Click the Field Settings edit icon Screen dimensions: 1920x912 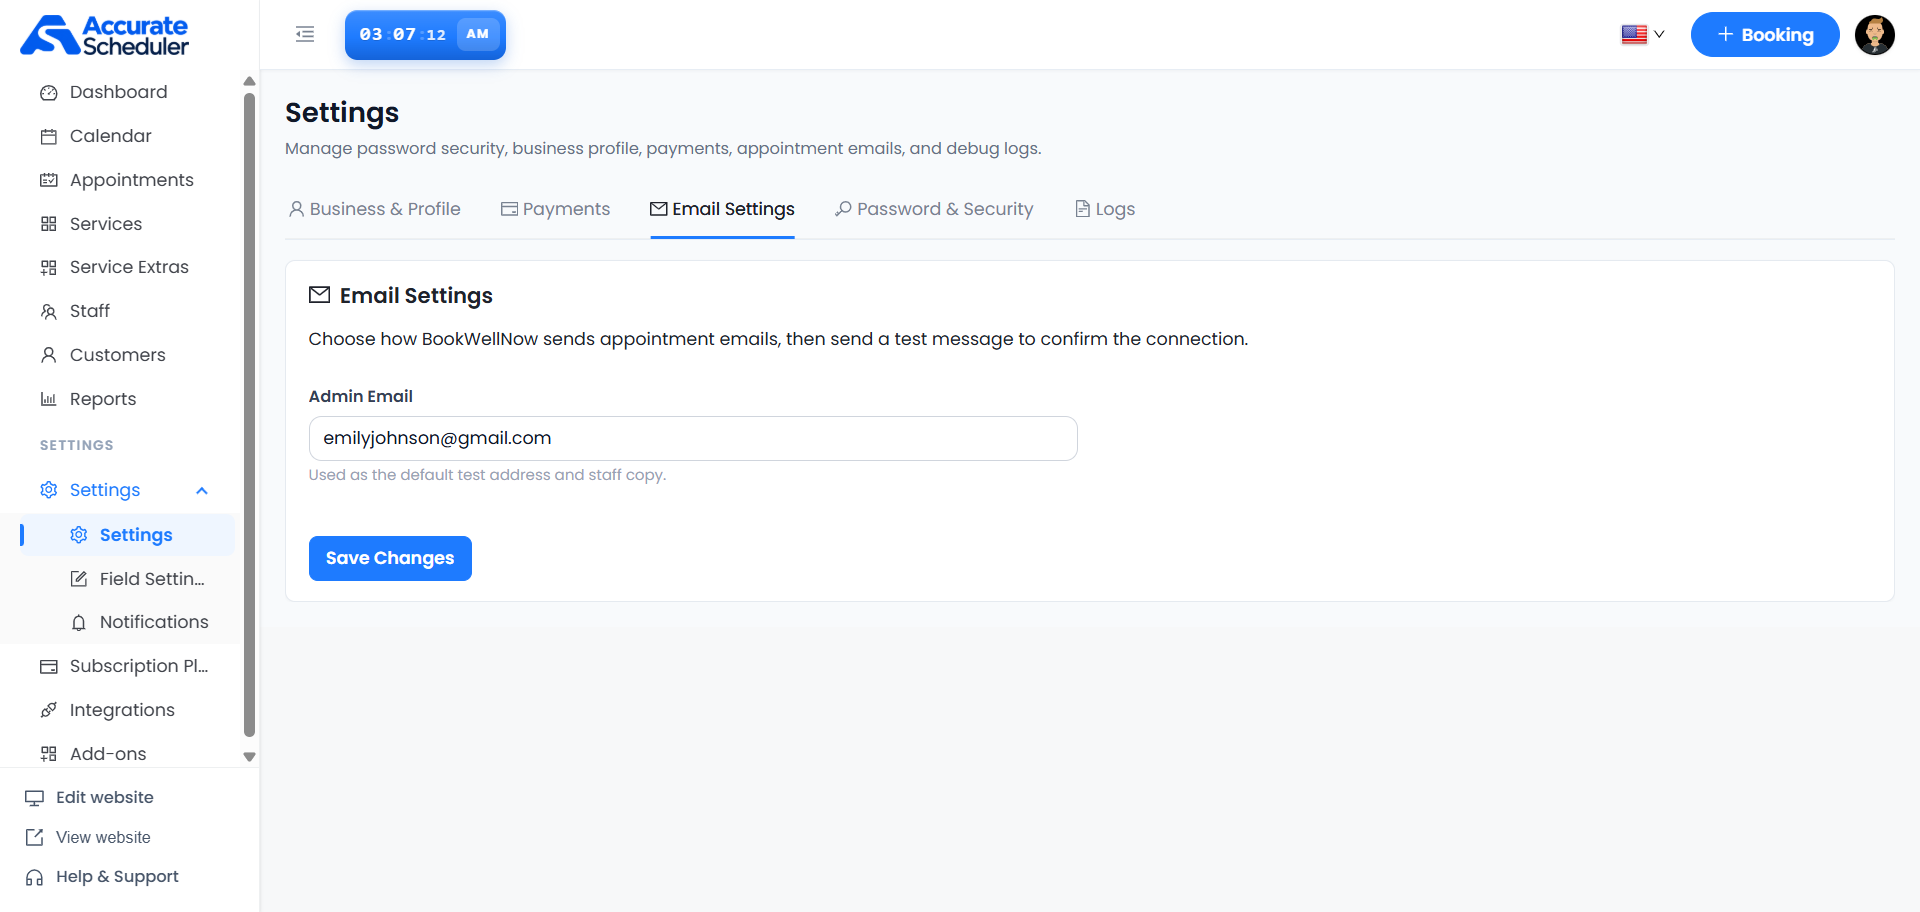(79, 579)
